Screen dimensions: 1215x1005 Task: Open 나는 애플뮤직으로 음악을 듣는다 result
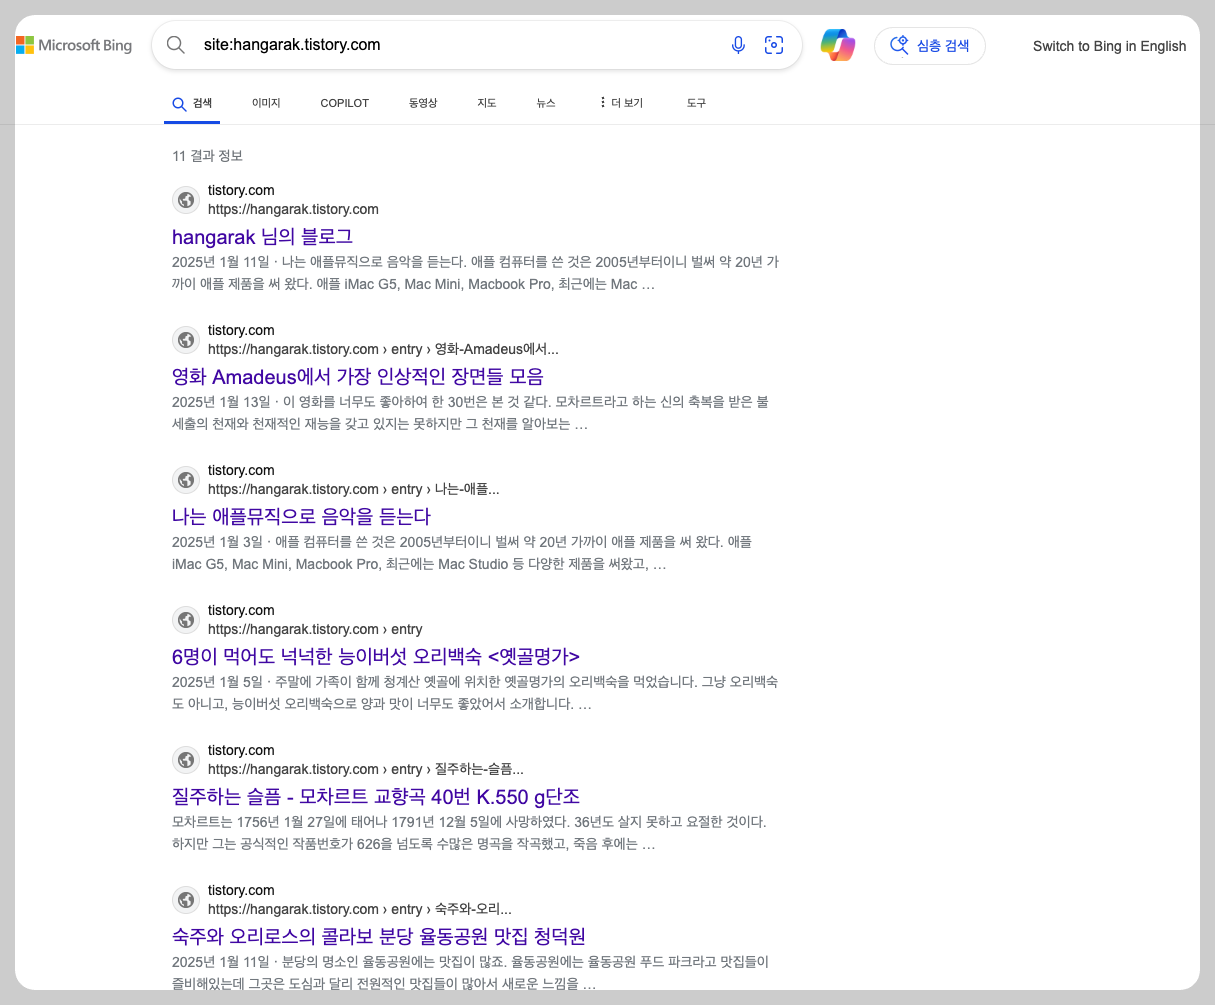(301, 517)
